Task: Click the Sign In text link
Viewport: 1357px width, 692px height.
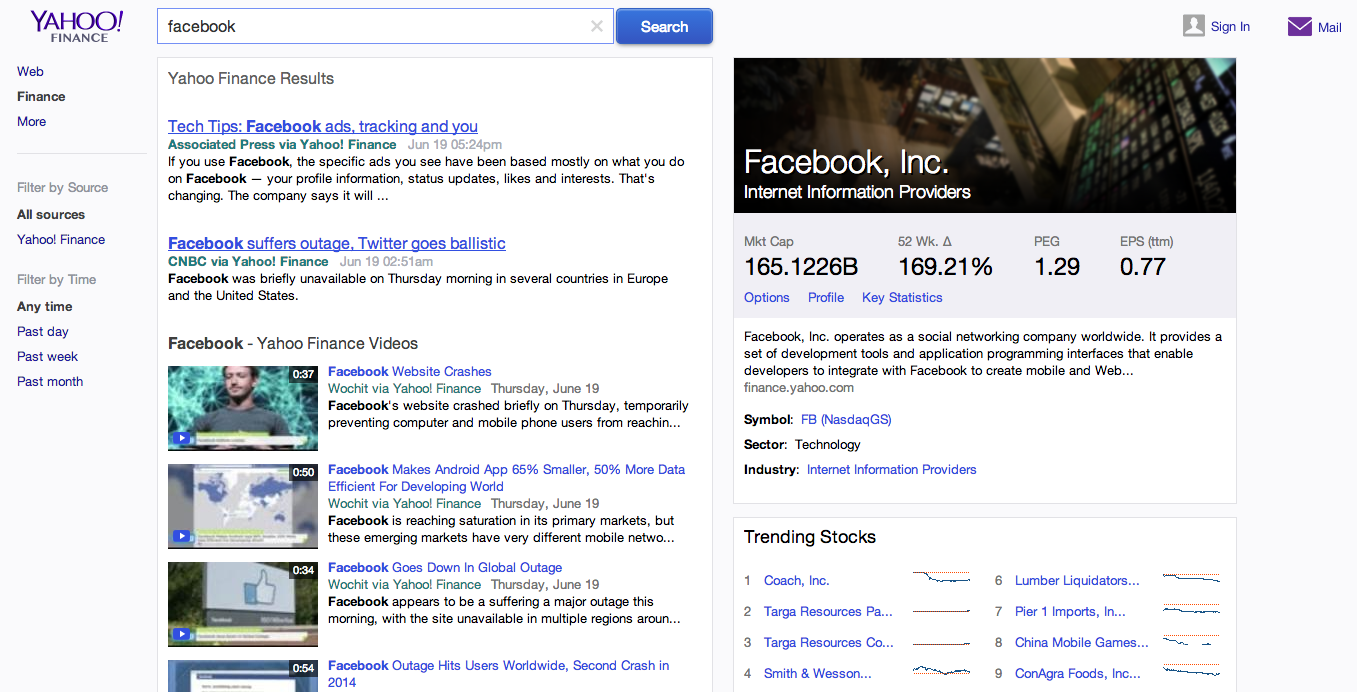Action: (1230, 27)
